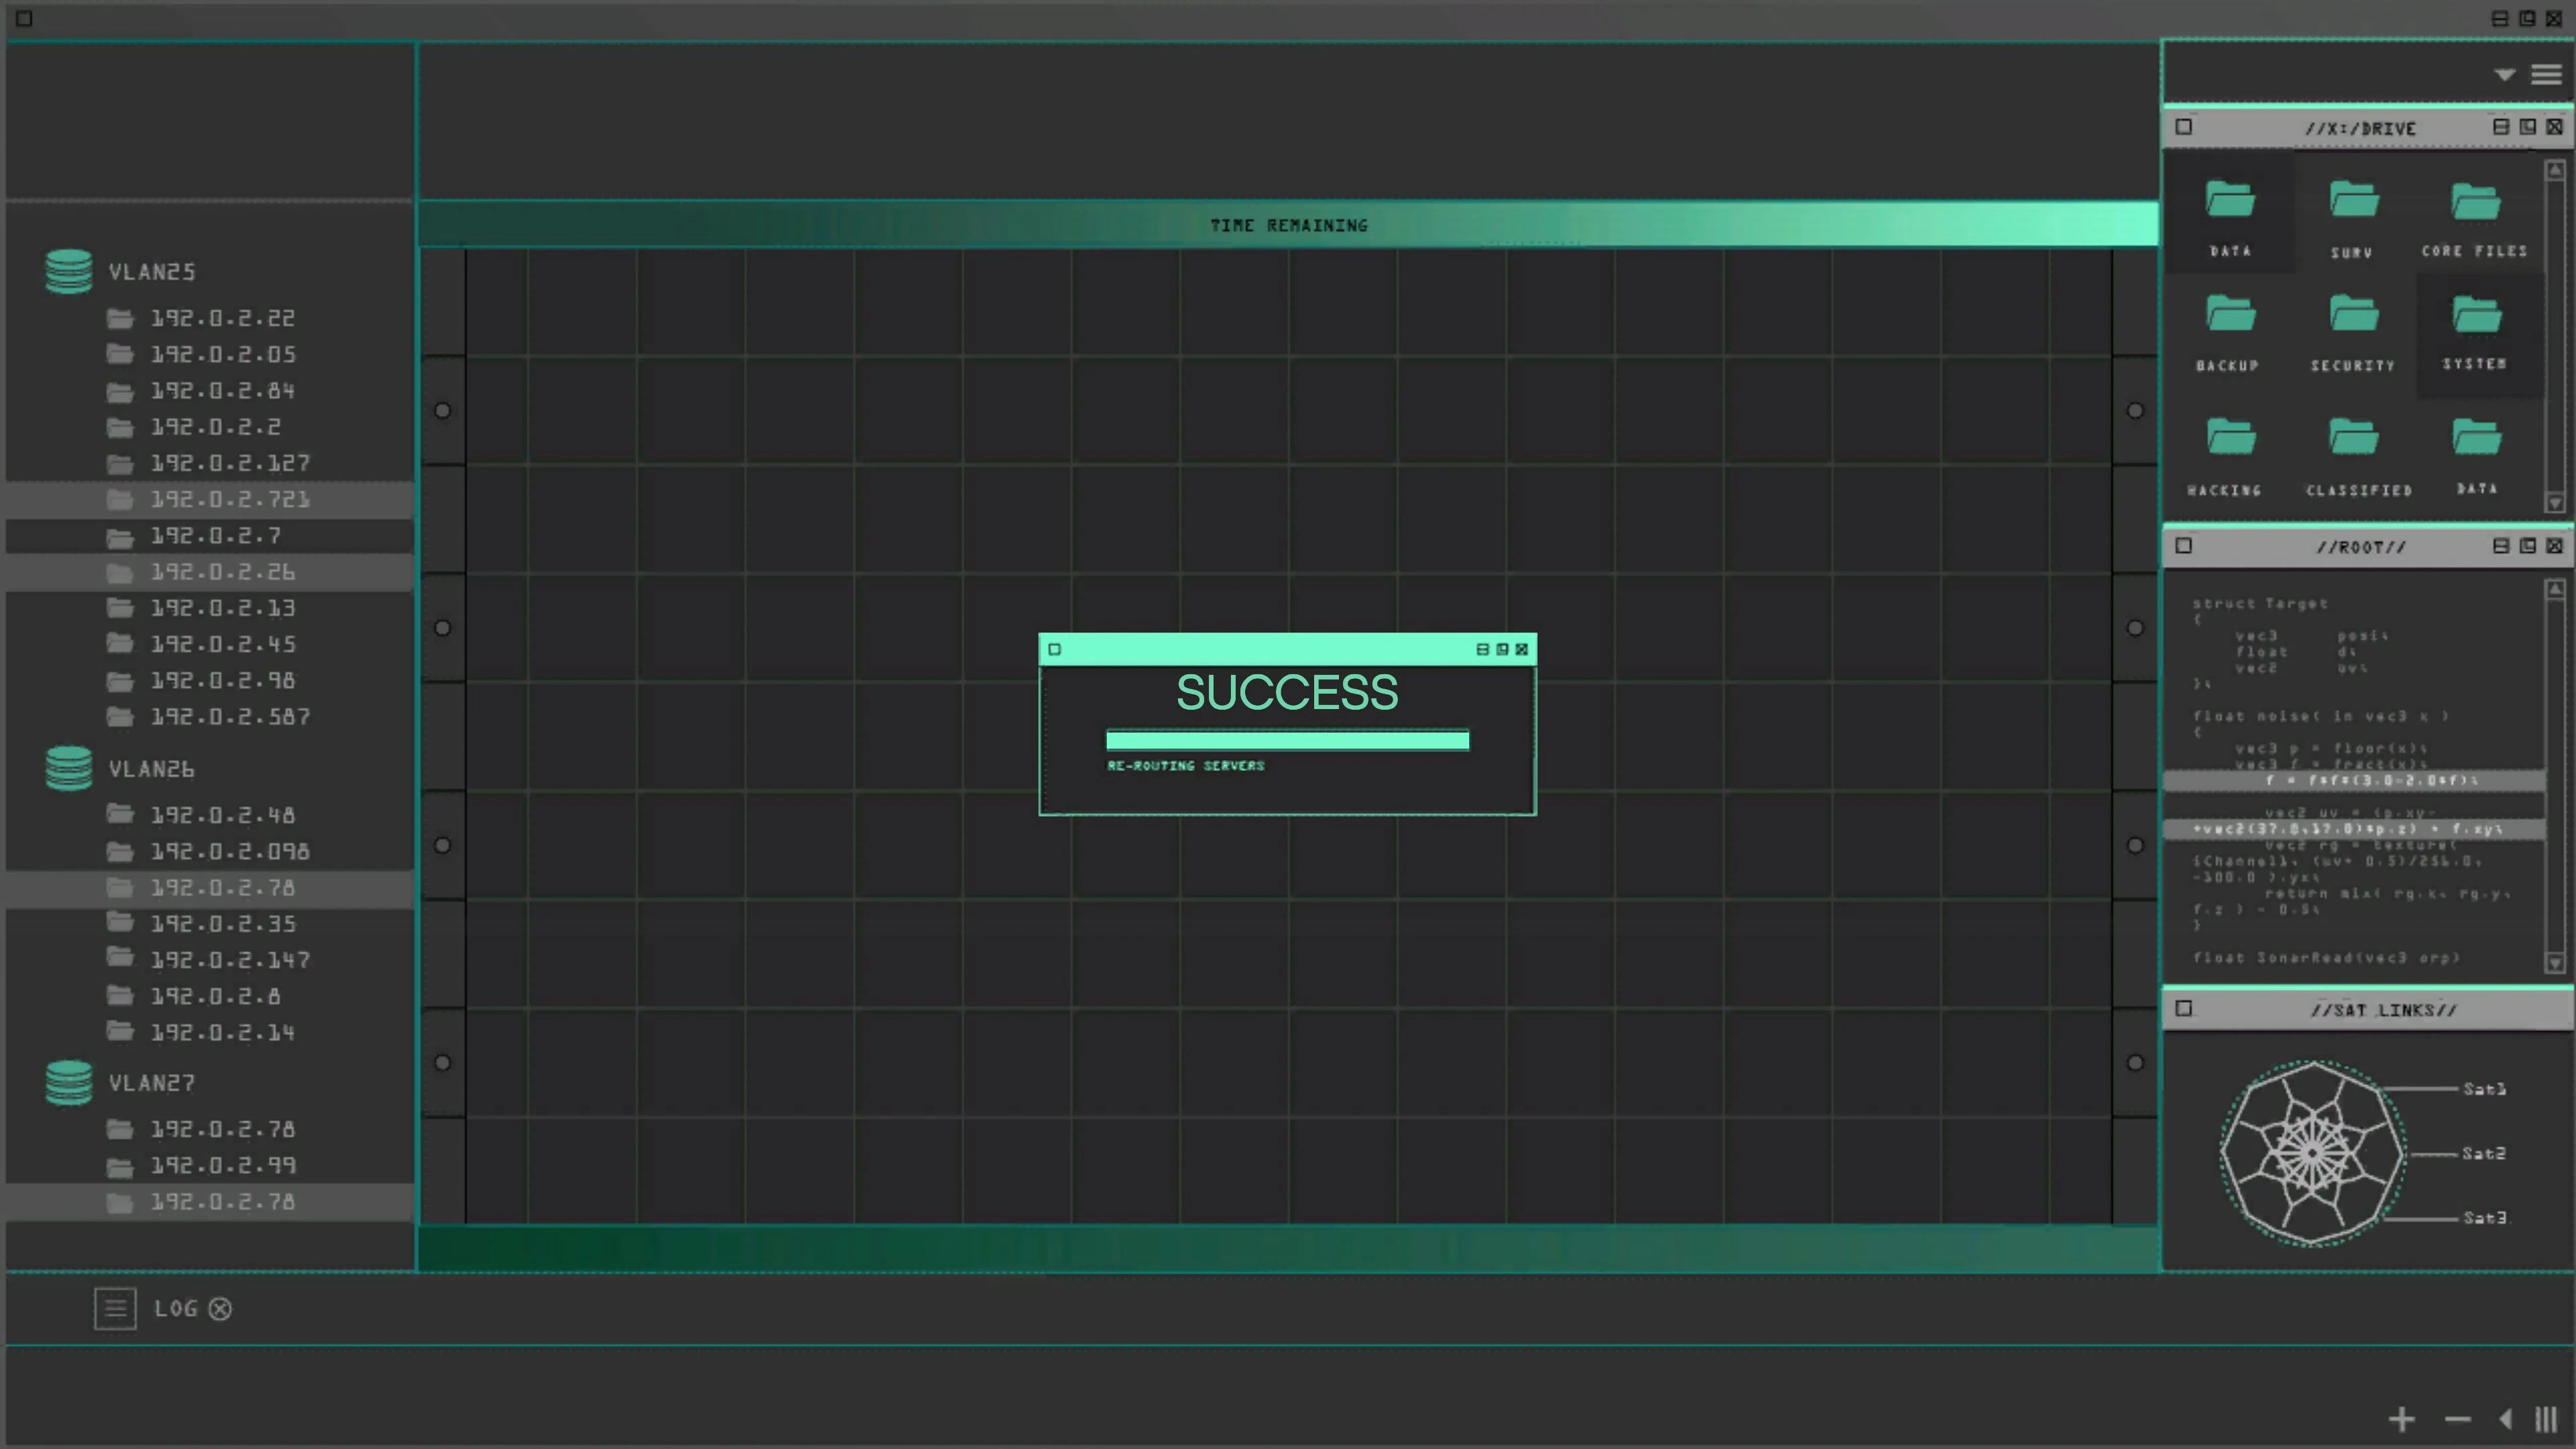Open the HACKING folder icon
This screenshot has width=2576, height=1449.
[2230, 437]
